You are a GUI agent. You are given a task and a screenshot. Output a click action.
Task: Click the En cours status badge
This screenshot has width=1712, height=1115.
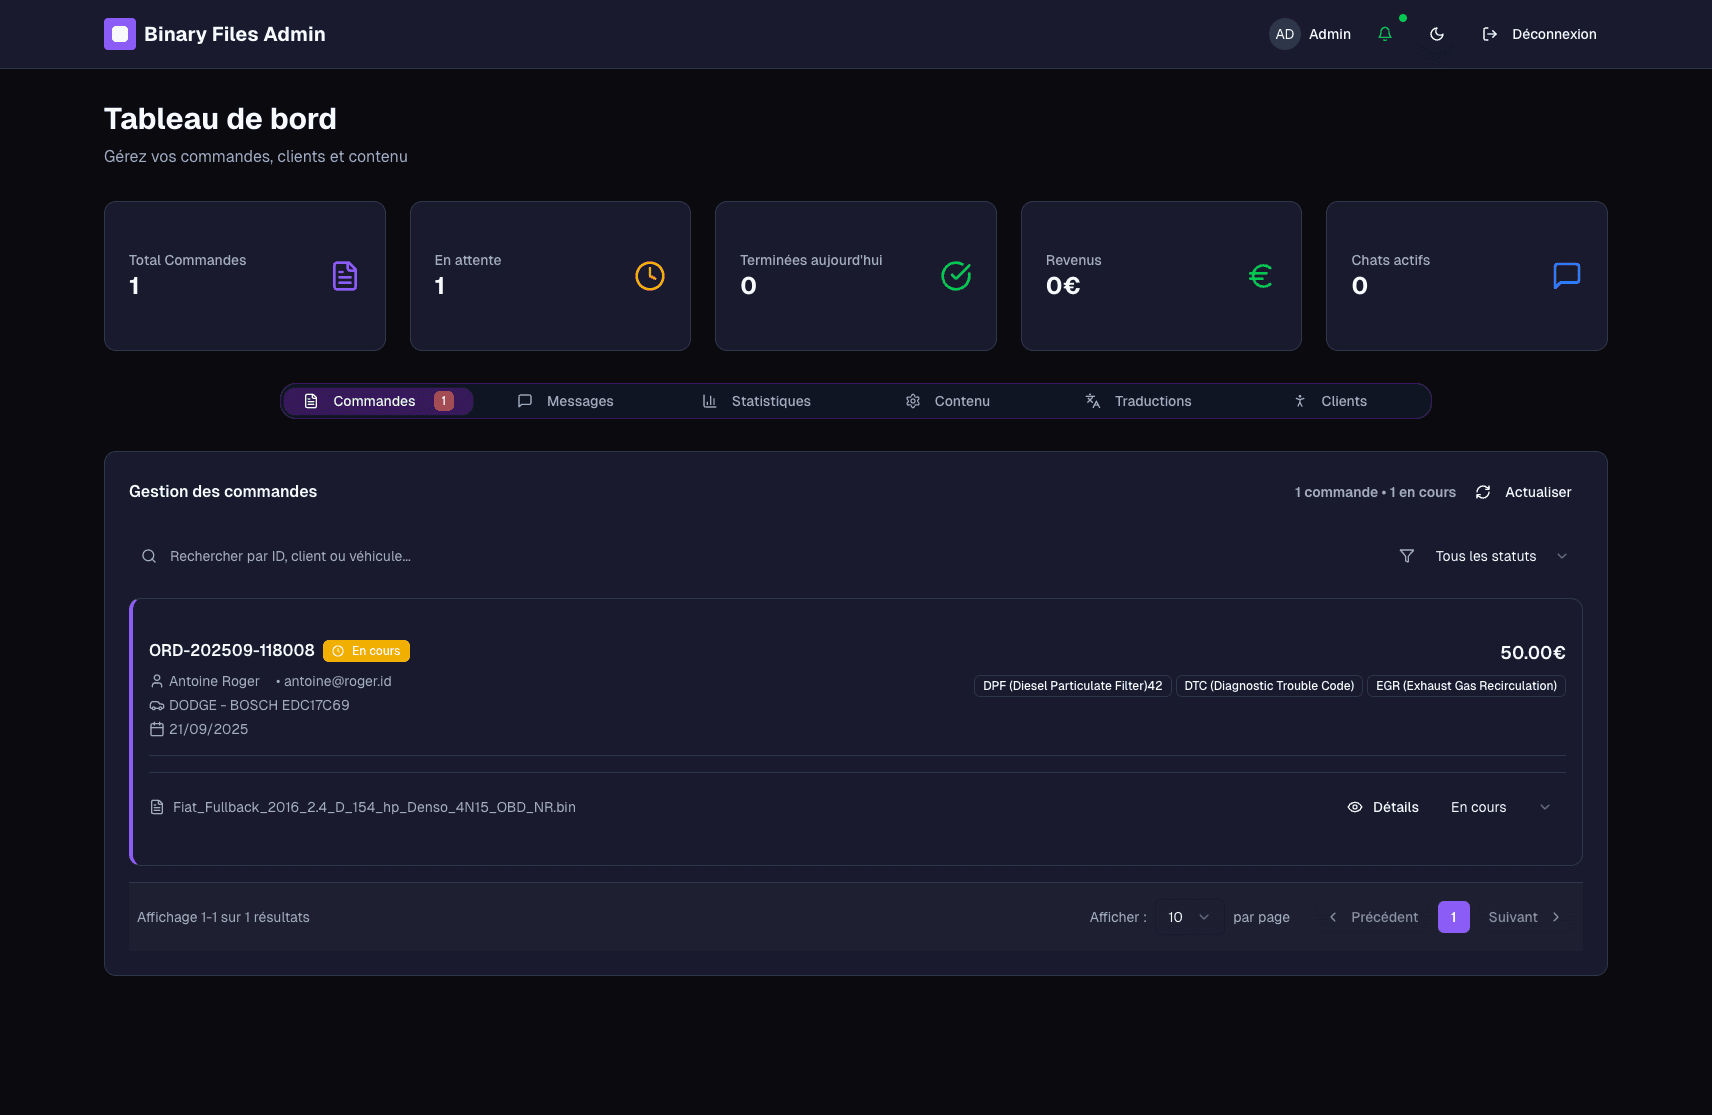pyautogui.click(x=366, y=651)
